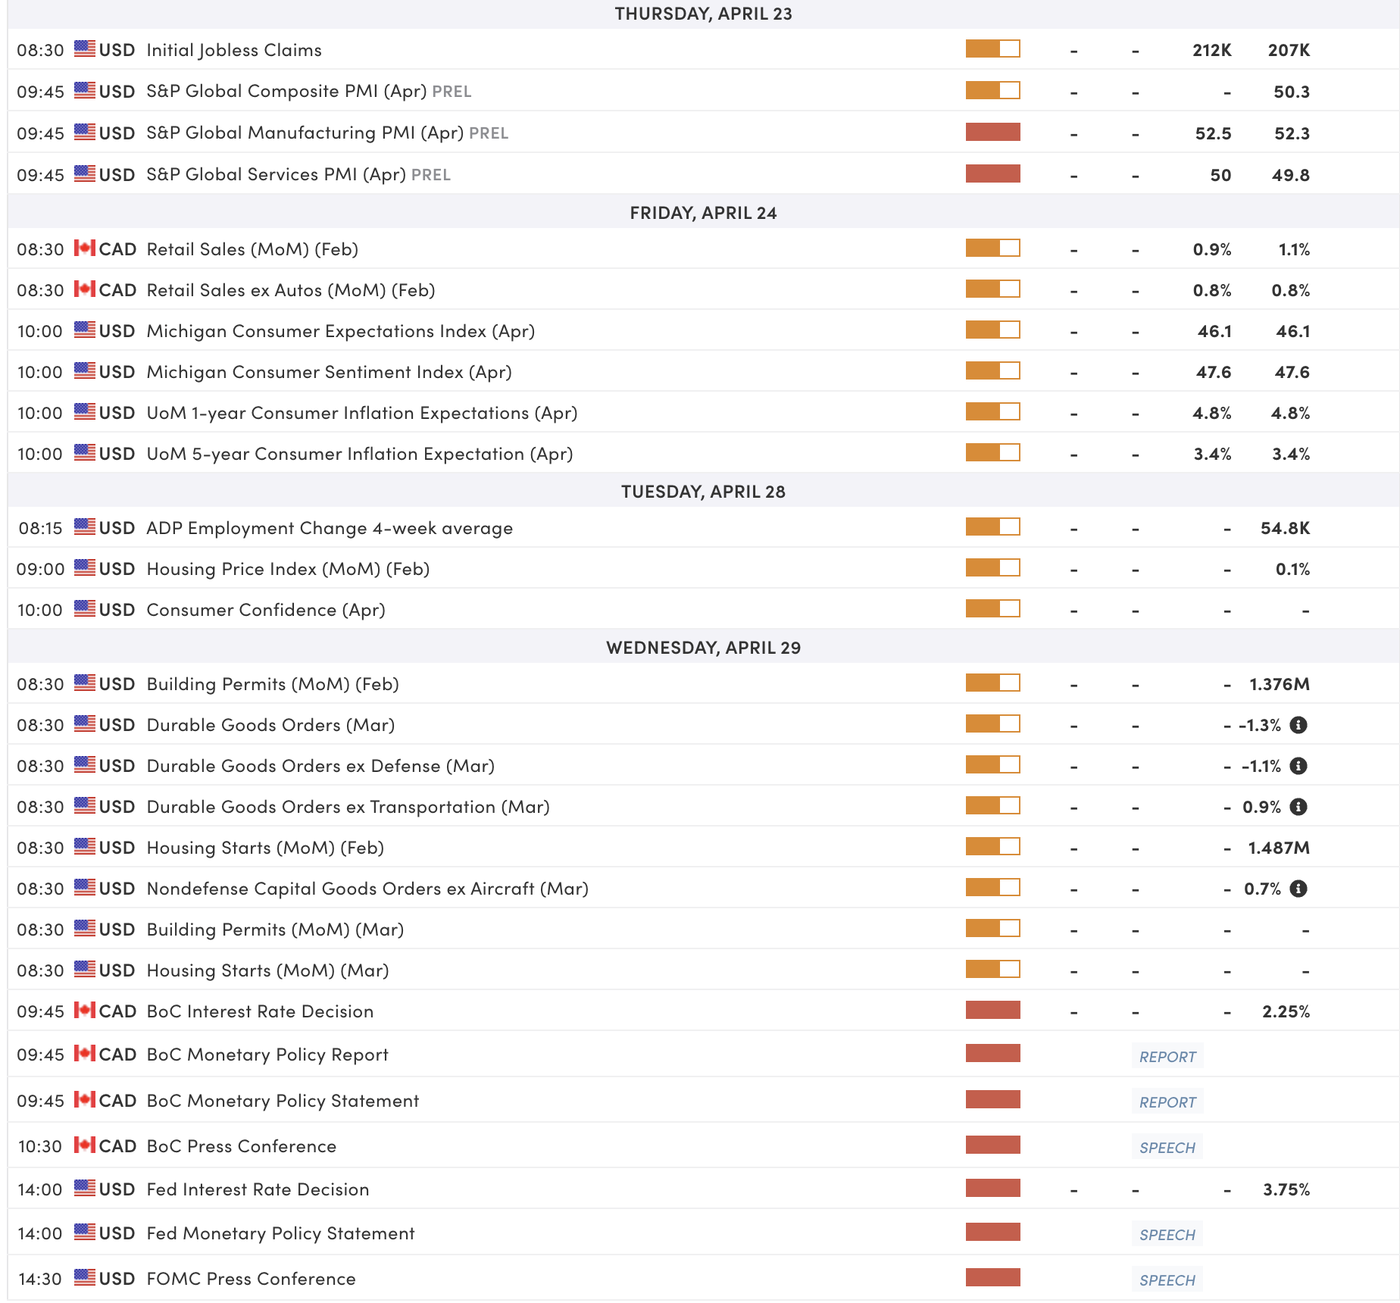This screenshot has height=1303, width=1400.
Task: Click US flag on S&P Global Composite PMI row
Action: click(x=85, y=90)
